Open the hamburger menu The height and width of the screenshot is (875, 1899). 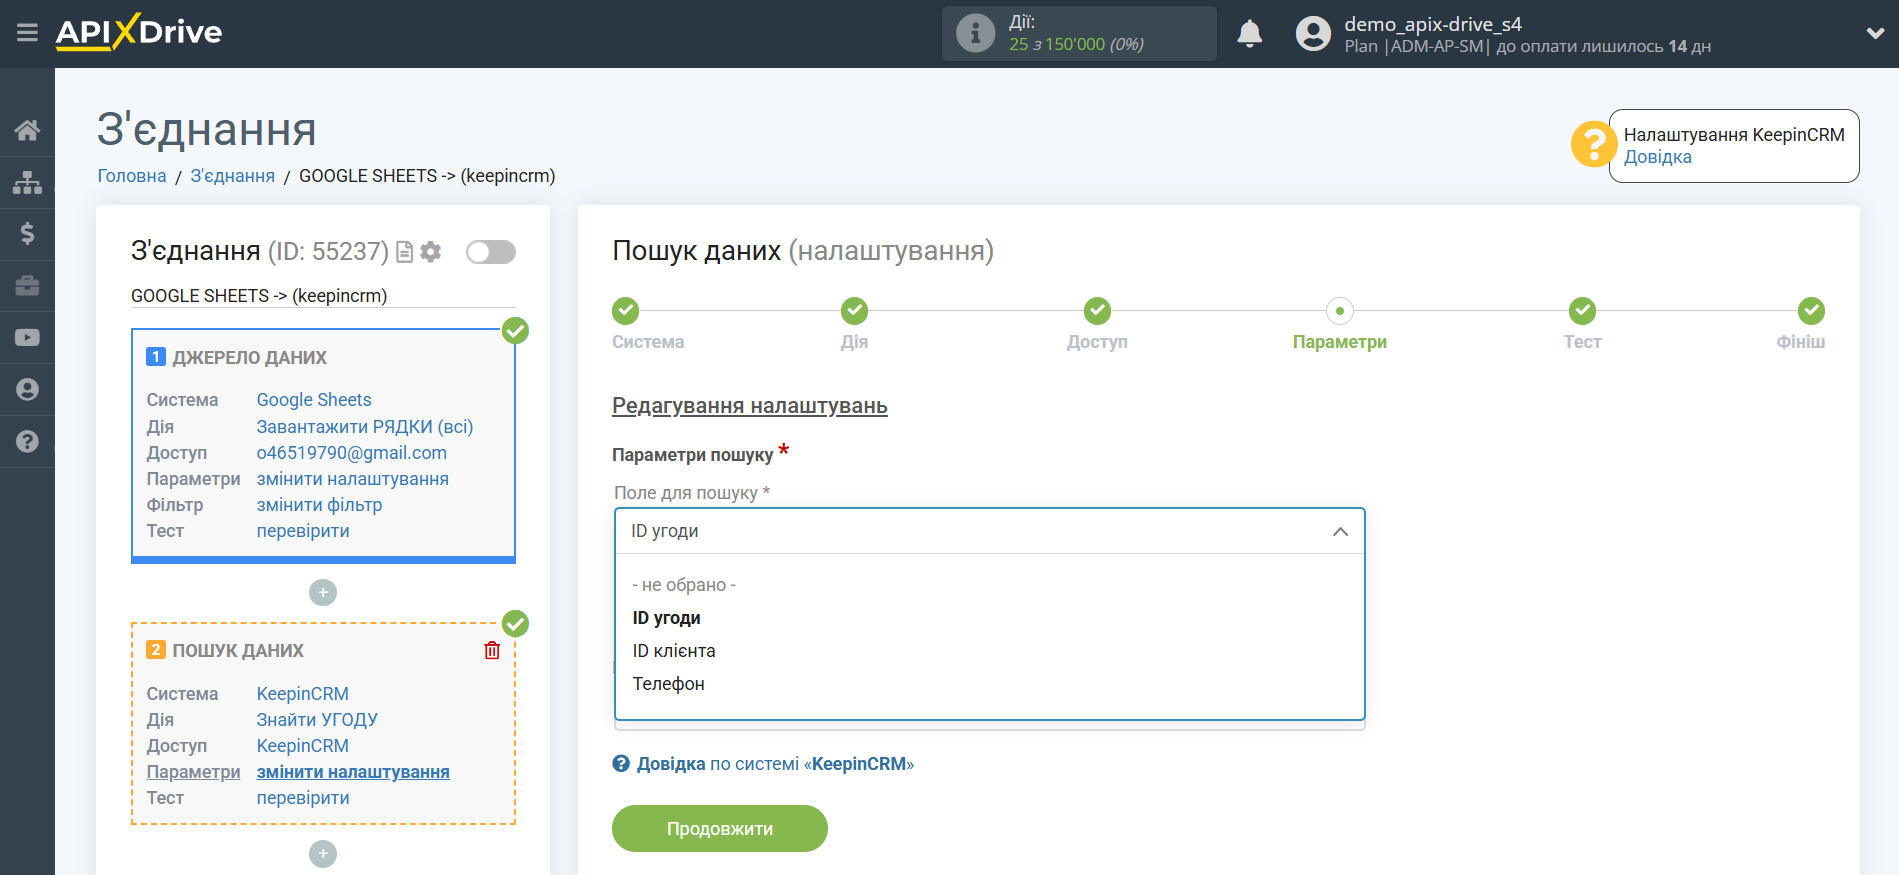(x=27, y=33)
